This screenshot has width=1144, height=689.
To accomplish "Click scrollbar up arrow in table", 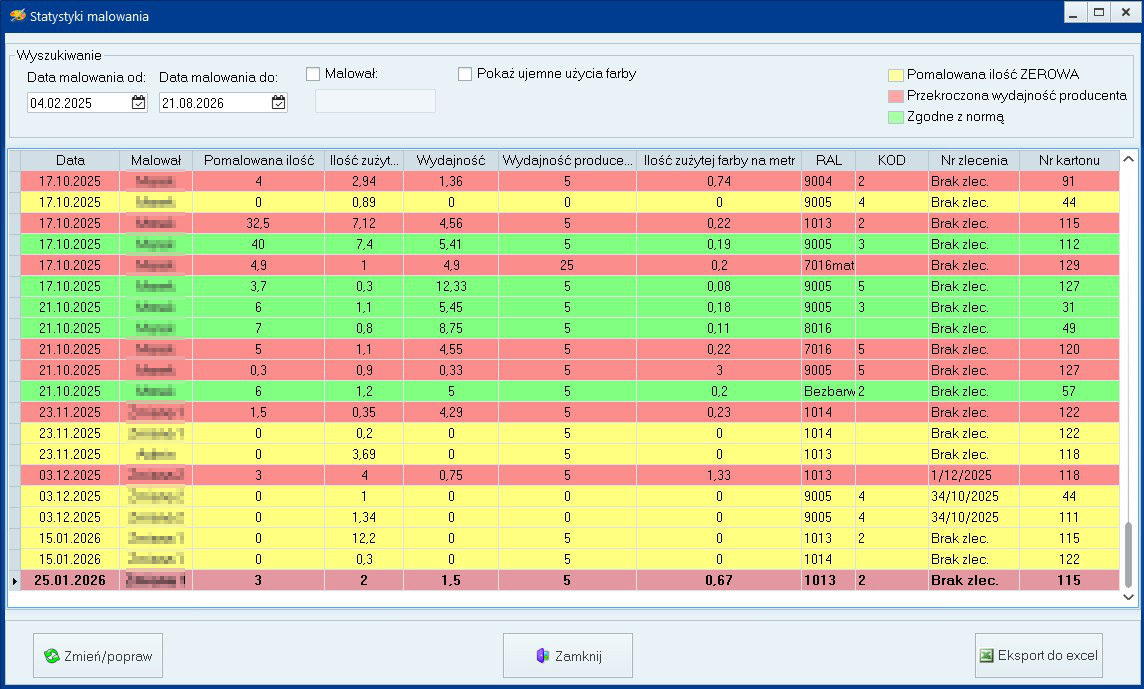I will point(1128,159).
